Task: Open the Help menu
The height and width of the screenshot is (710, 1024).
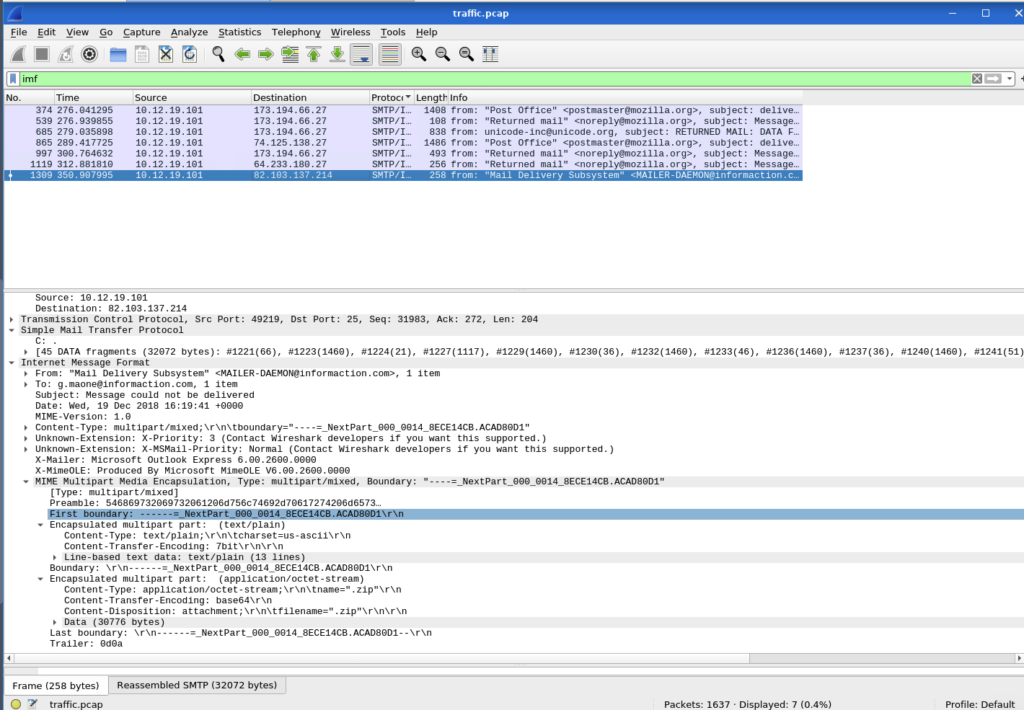Action: (426, 32)
